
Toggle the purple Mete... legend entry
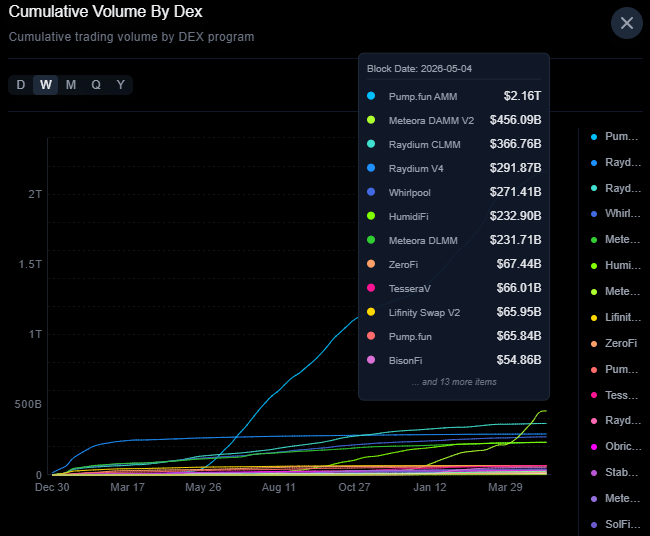coord(615,498)
